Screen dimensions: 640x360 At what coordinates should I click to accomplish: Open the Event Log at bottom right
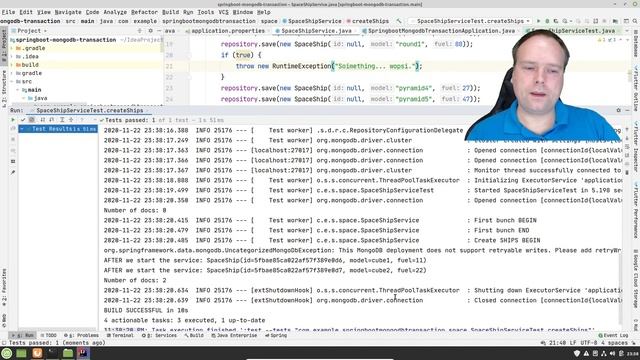pos(613,336)
